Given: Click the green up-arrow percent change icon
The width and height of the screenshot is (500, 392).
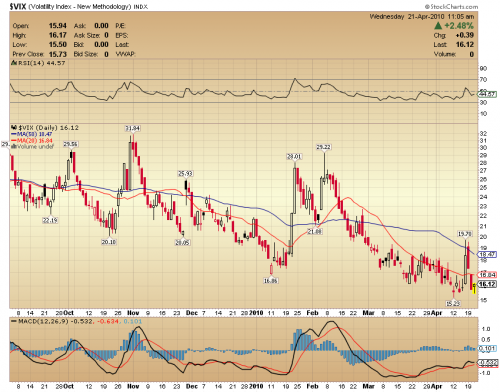Looking at the screenshot, I should tap(438, 26).
